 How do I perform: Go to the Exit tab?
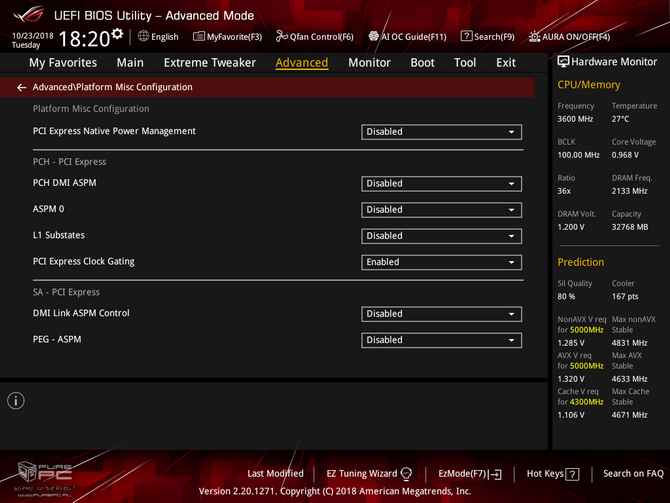(505, 63)
